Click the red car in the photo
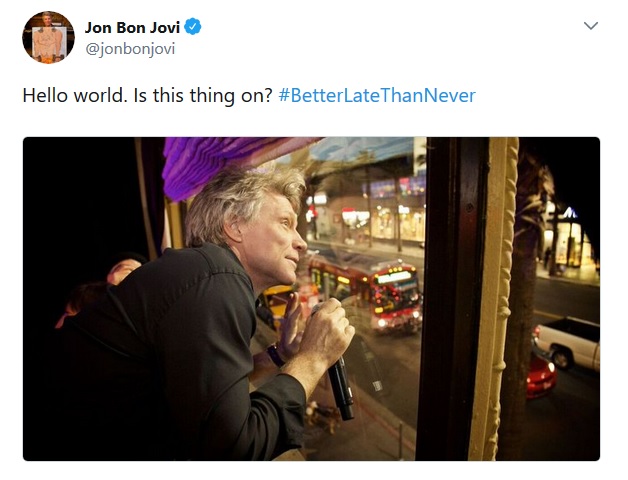Image resolution: width=628 pixels, height=480 pixels. click(541, 377)
